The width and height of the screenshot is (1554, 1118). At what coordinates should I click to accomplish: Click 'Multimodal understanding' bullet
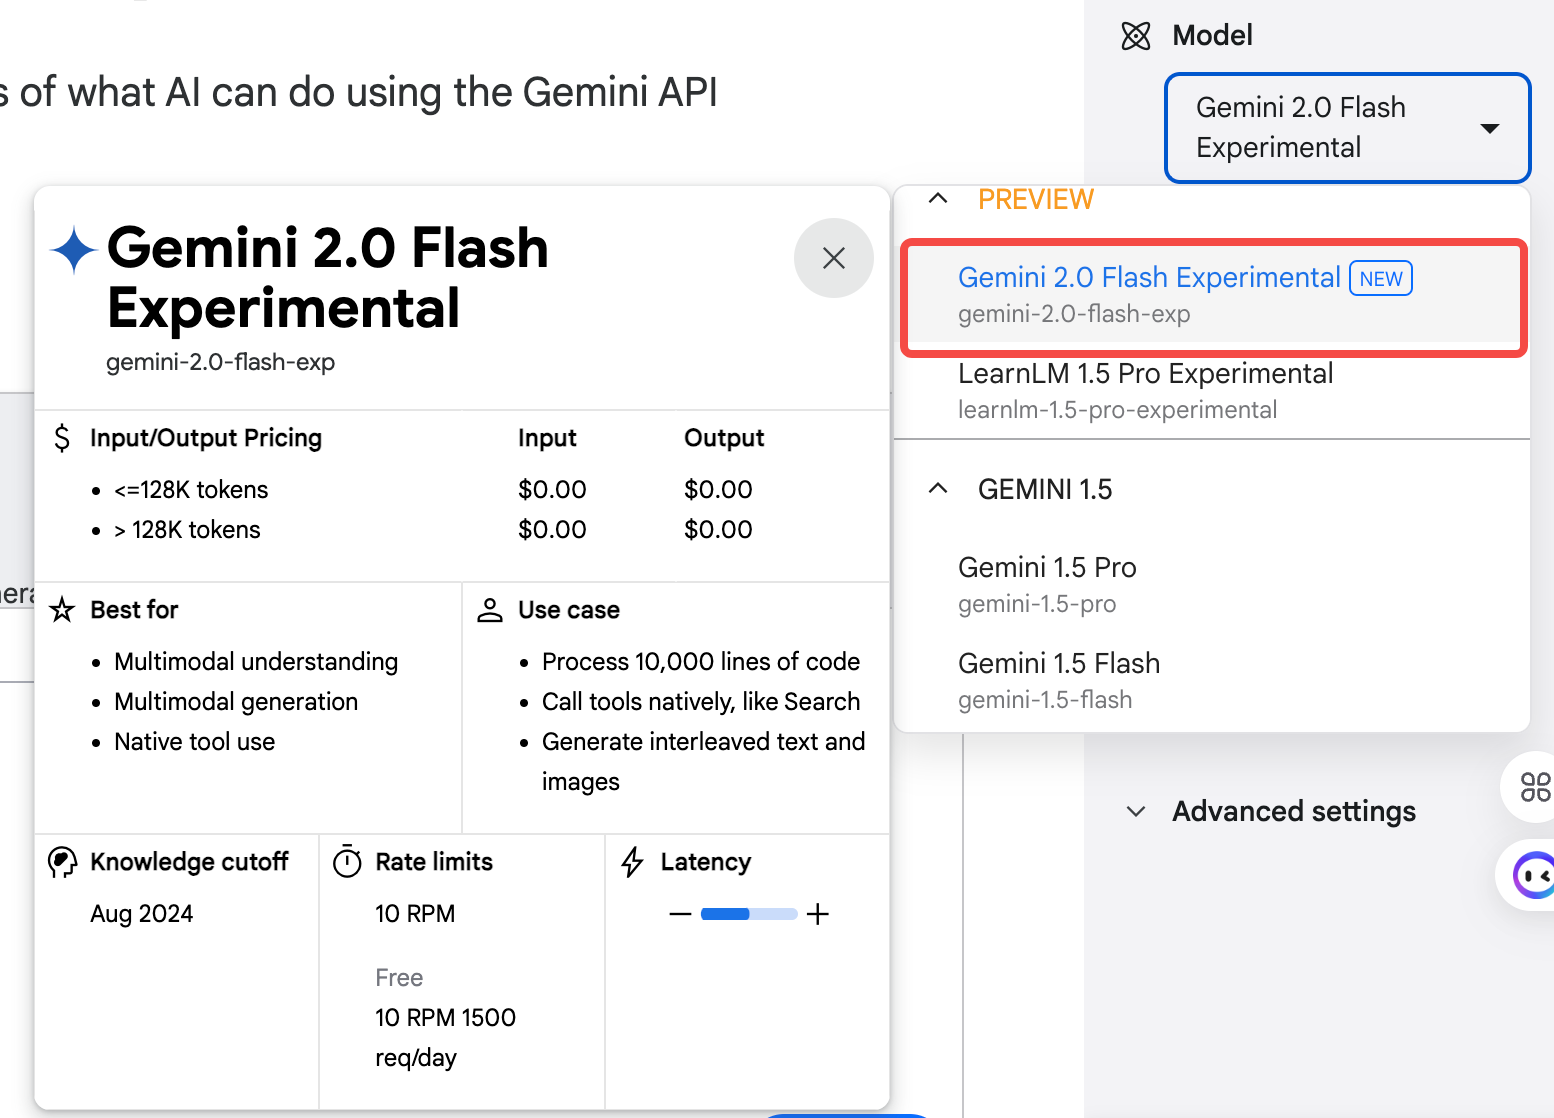pos(256,662)
